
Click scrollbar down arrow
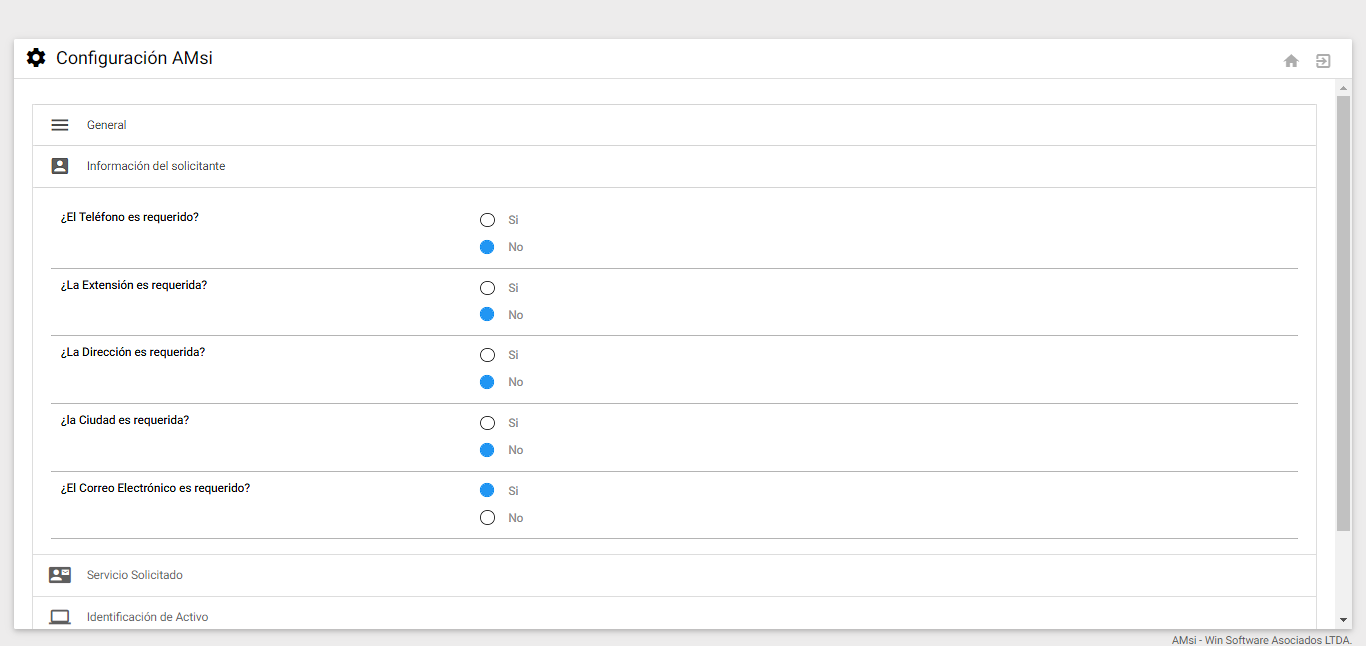click(1344, 620)
